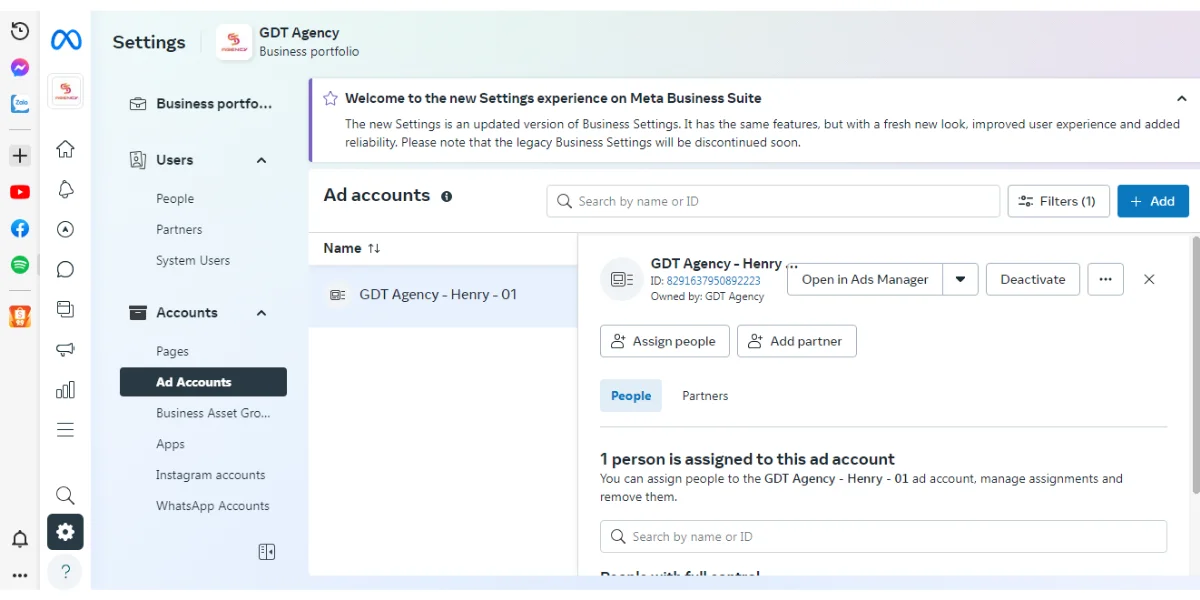Viewport: 1200px width, 600px height.
Task: Click Add partner
Action: (797, 341)
